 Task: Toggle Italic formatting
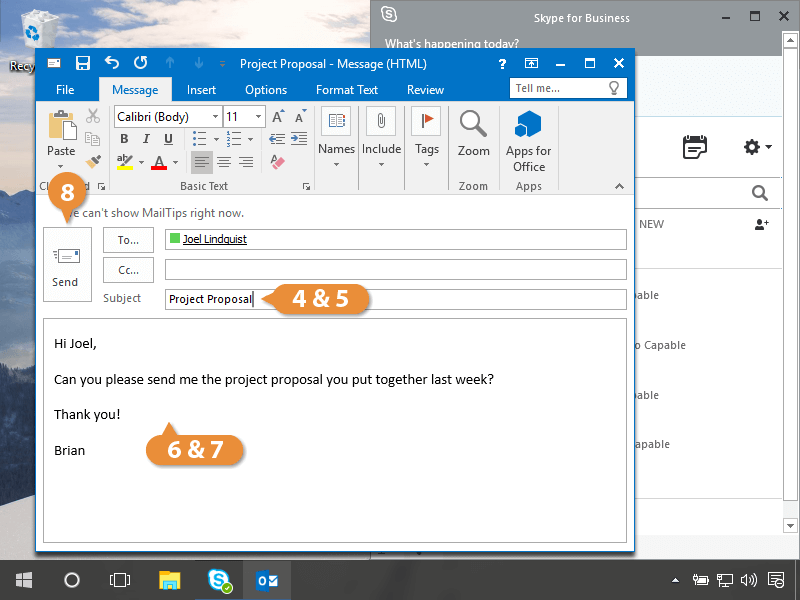click(145, 140)
